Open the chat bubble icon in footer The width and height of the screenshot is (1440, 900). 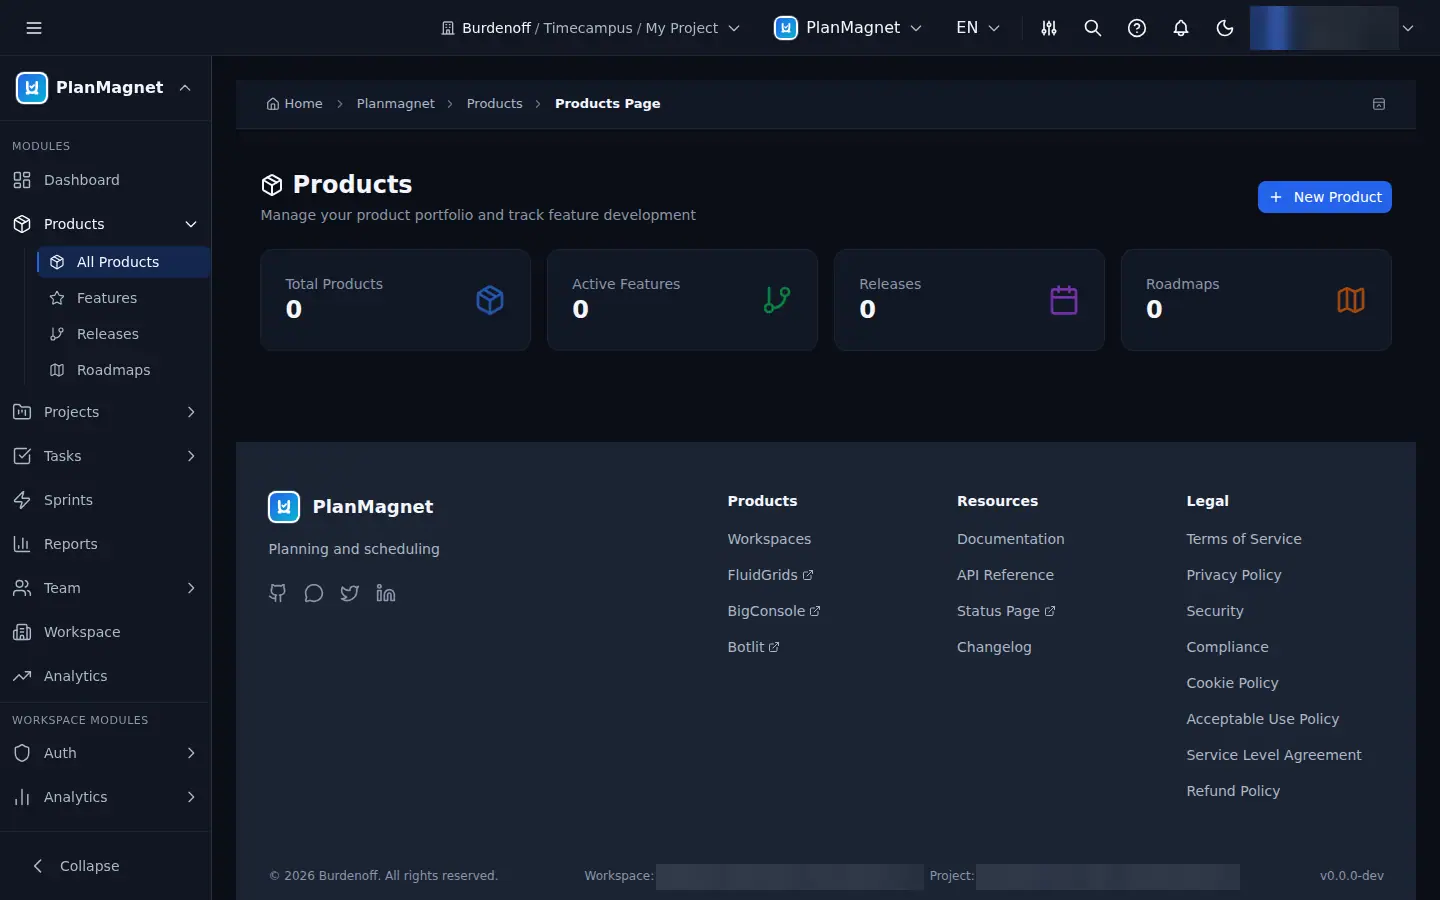tap(314, 594)
